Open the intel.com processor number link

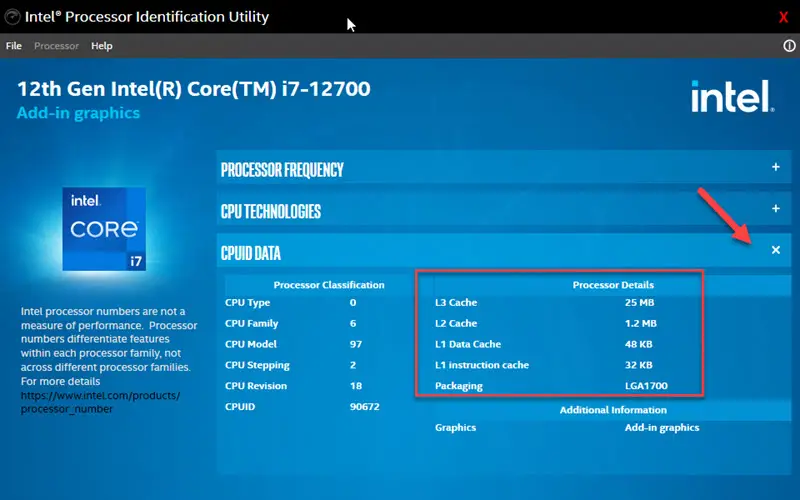click(x=100, y=402)
